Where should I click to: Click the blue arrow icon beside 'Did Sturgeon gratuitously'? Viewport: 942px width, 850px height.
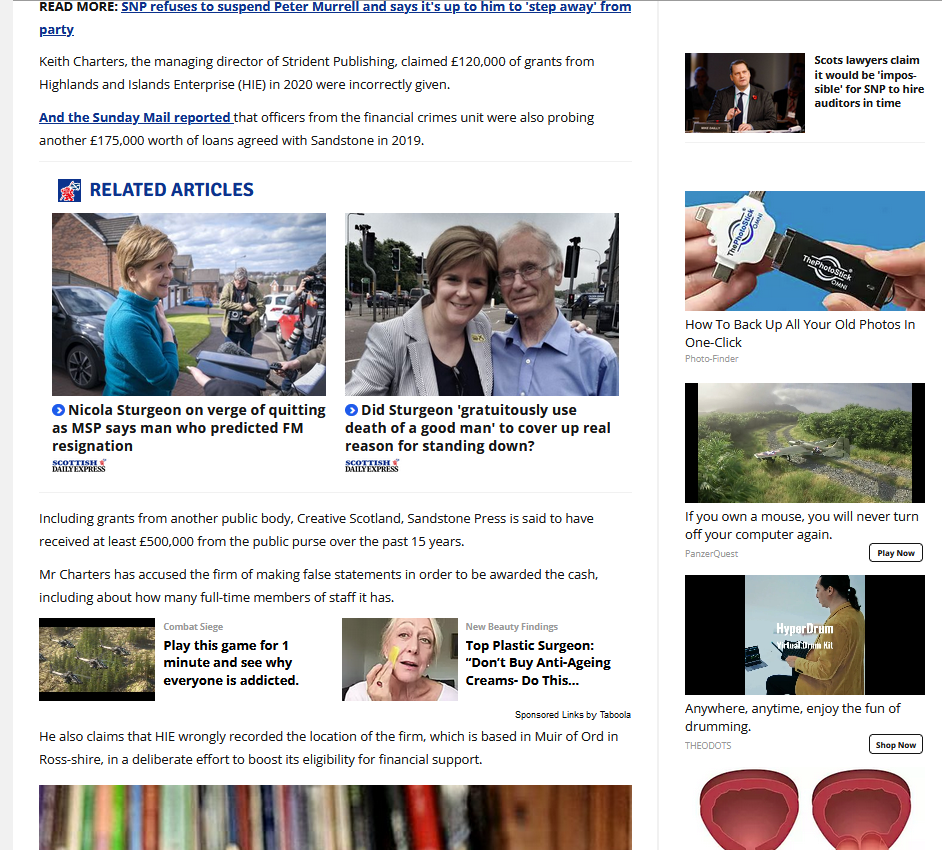pos(351,410)
